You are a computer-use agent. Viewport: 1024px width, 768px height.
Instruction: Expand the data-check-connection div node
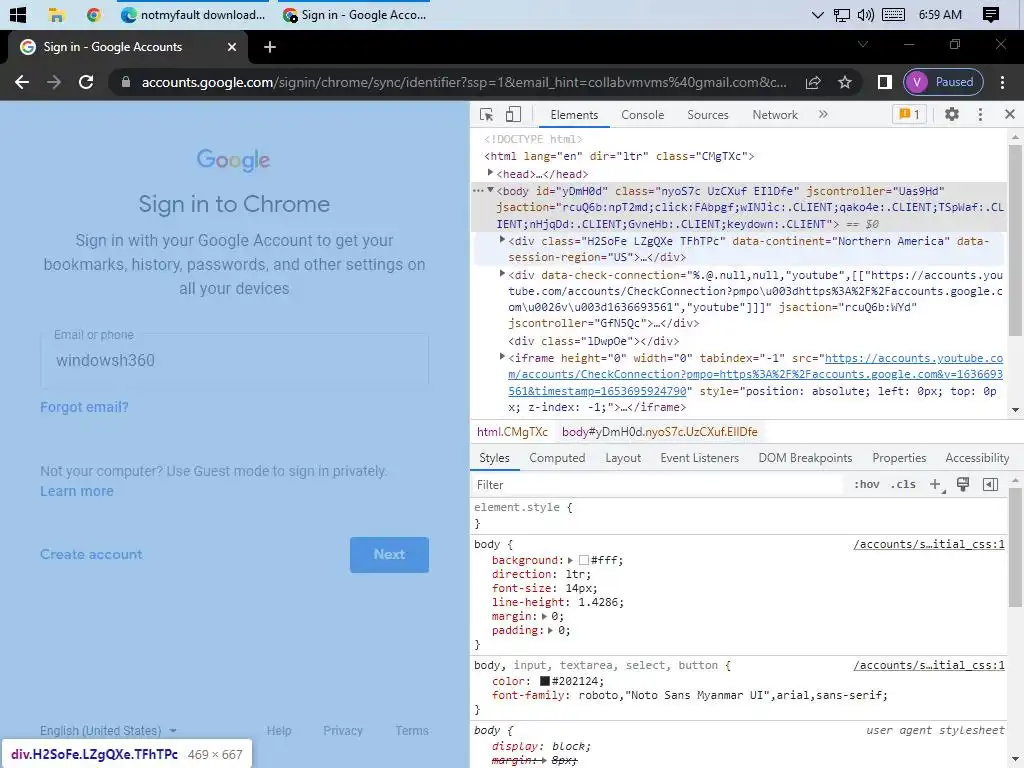tap(502, 274)
